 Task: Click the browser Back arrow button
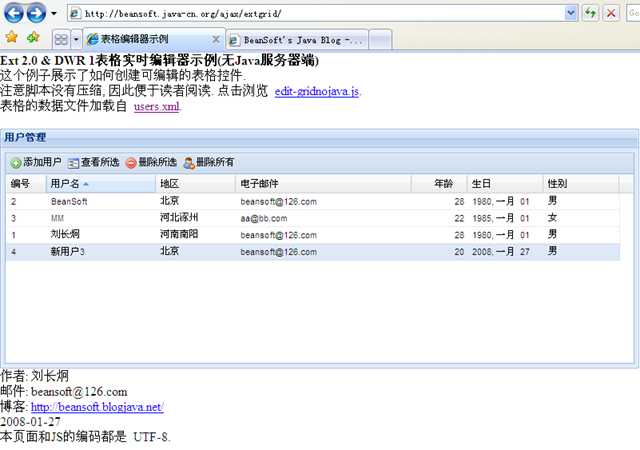click(x=13, y=13)
